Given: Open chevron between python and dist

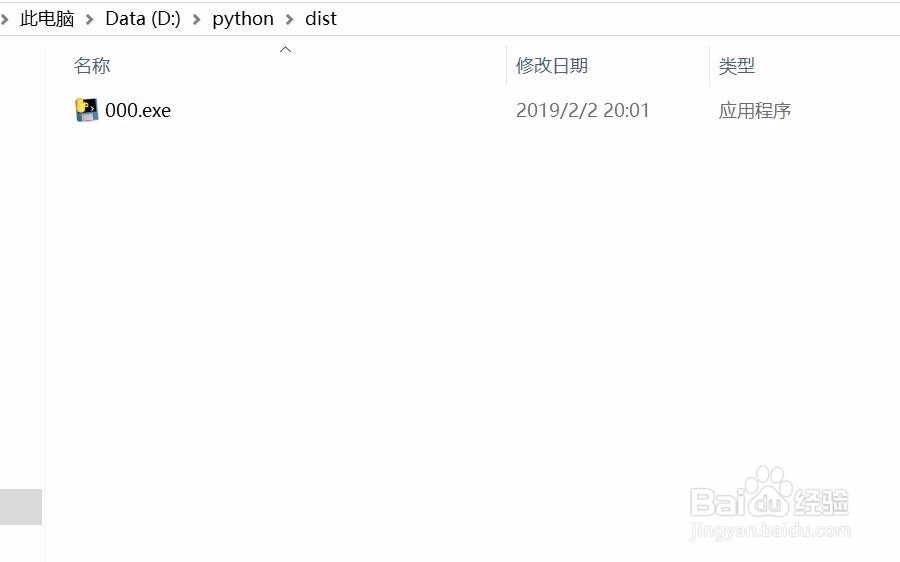Looking at the screenshot, I should tap(290, 19).
